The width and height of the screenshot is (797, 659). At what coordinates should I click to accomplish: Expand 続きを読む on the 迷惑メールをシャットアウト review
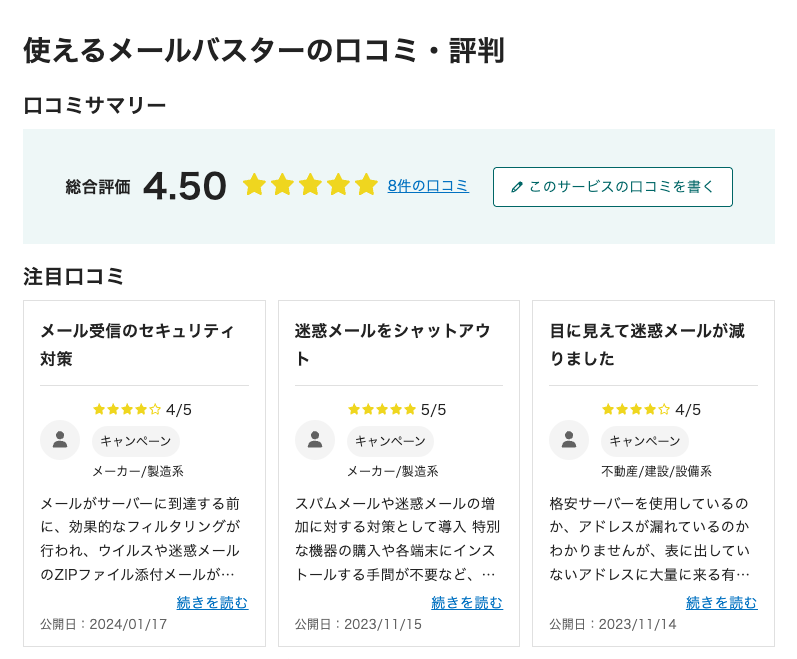pos(467,602)
